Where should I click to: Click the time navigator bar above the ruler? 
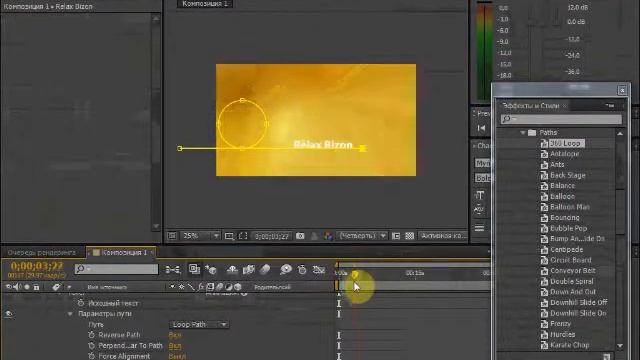tap(412, 265)
